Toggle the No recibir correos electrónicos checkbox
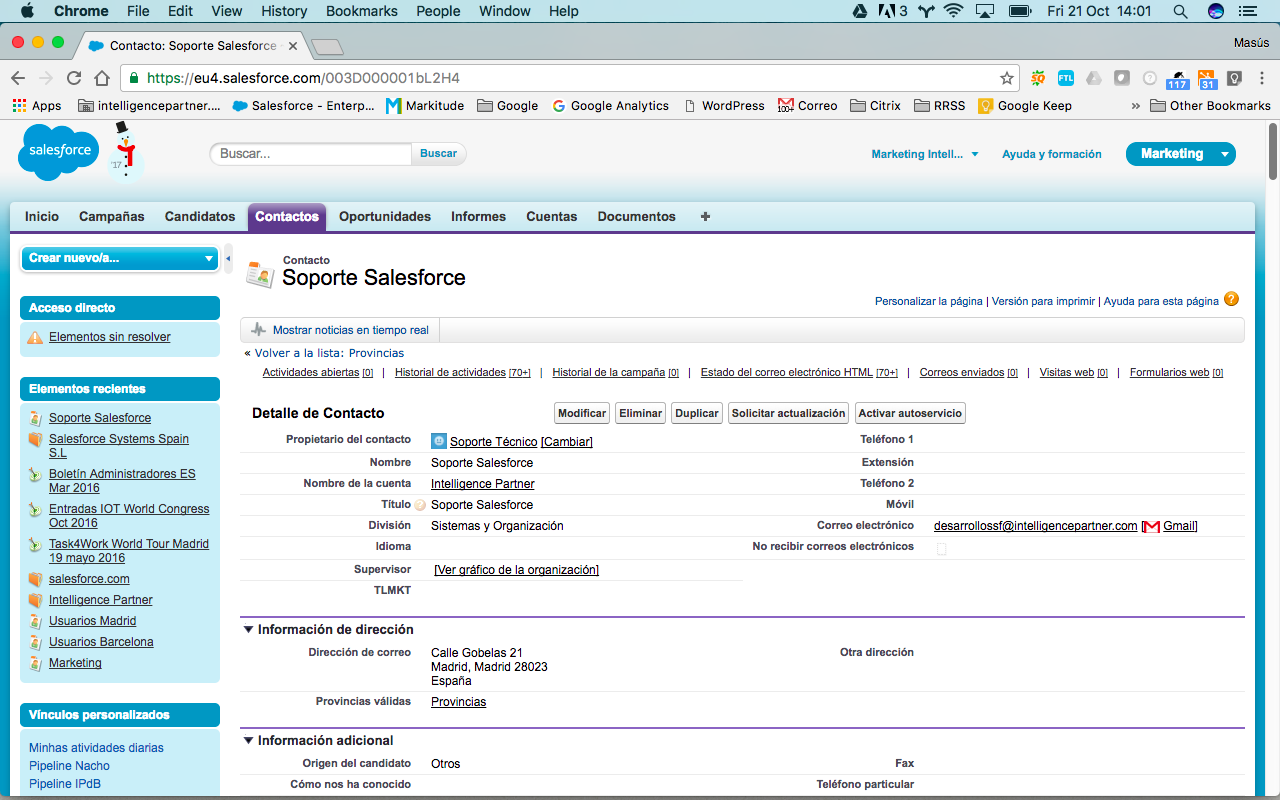Image resolution: width=1280 pixels, height=800 pixels. click(x=941, y=549)
